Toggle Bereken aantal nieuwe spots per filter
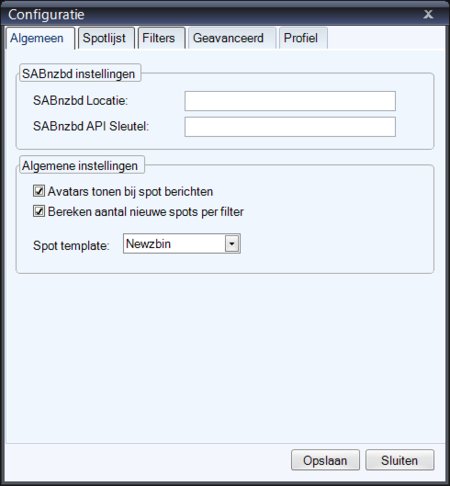The image size is (450, 486). tap(39, 211)
